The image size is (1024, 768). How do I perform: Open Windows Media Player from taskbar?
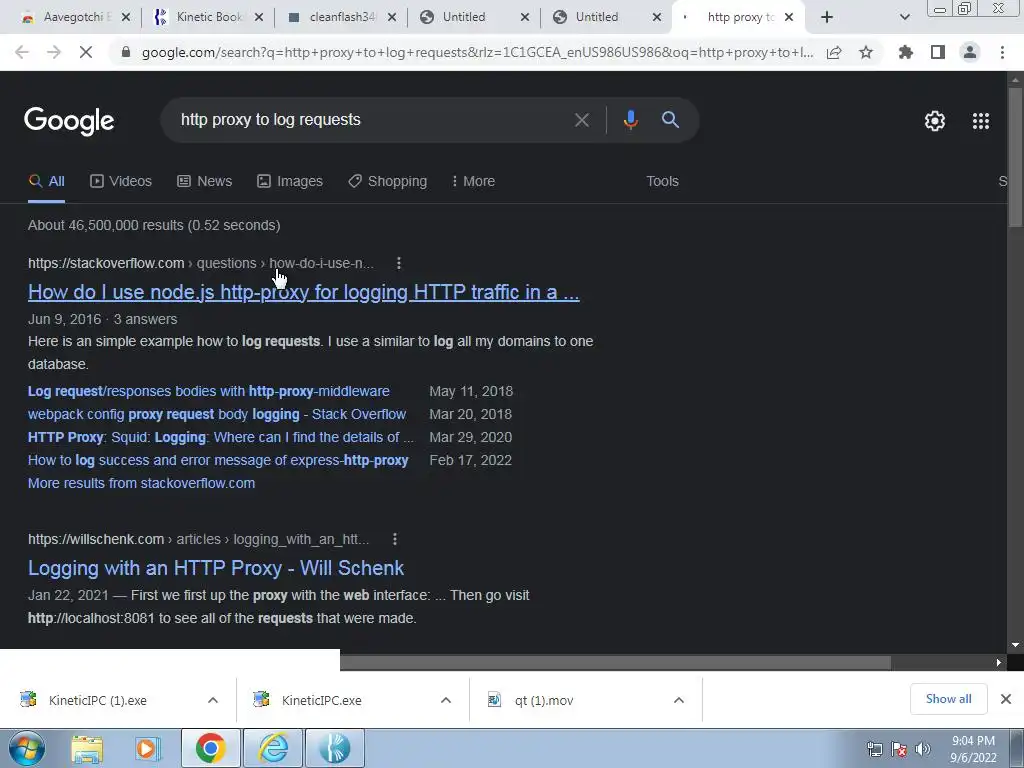coord(148,748)
